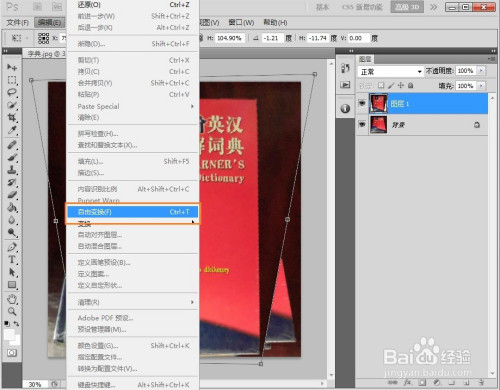This screenshot has width=500, height=390.
Task: Choose 键盘快捷键... menu entry
Action: point(133,385)
